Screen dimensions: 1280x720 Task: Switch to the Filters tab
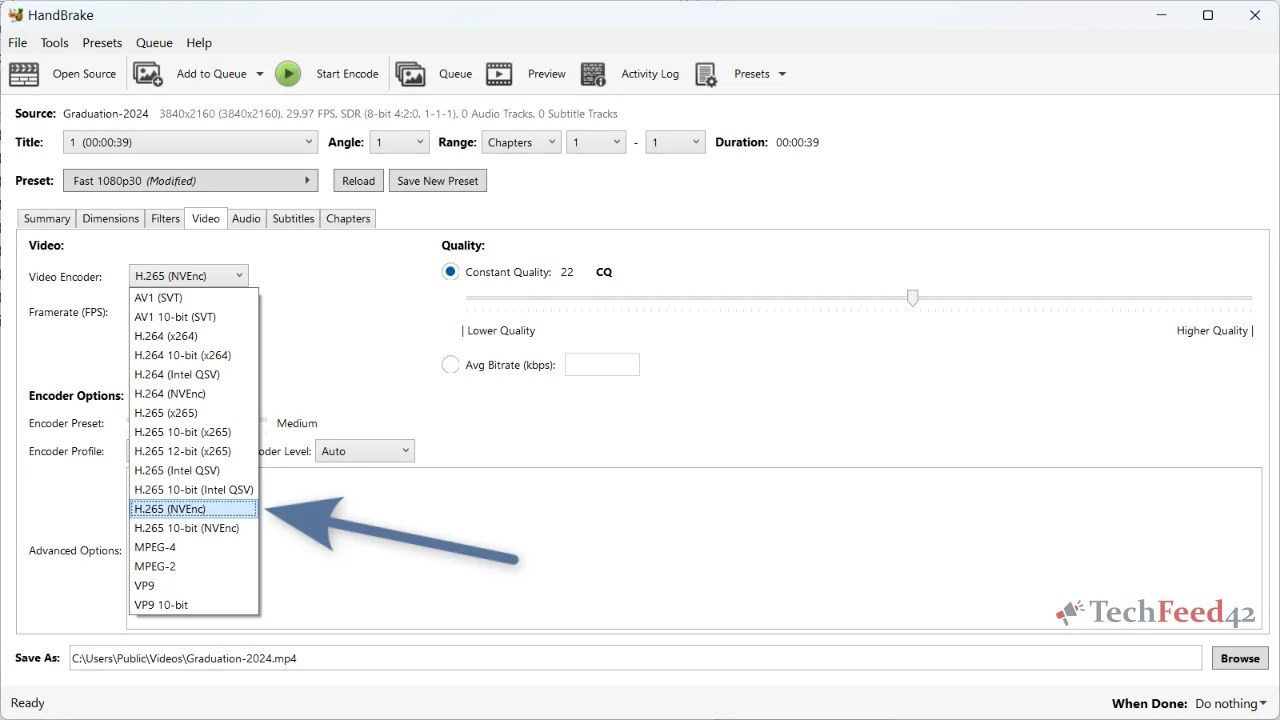(x=166, y=219)
